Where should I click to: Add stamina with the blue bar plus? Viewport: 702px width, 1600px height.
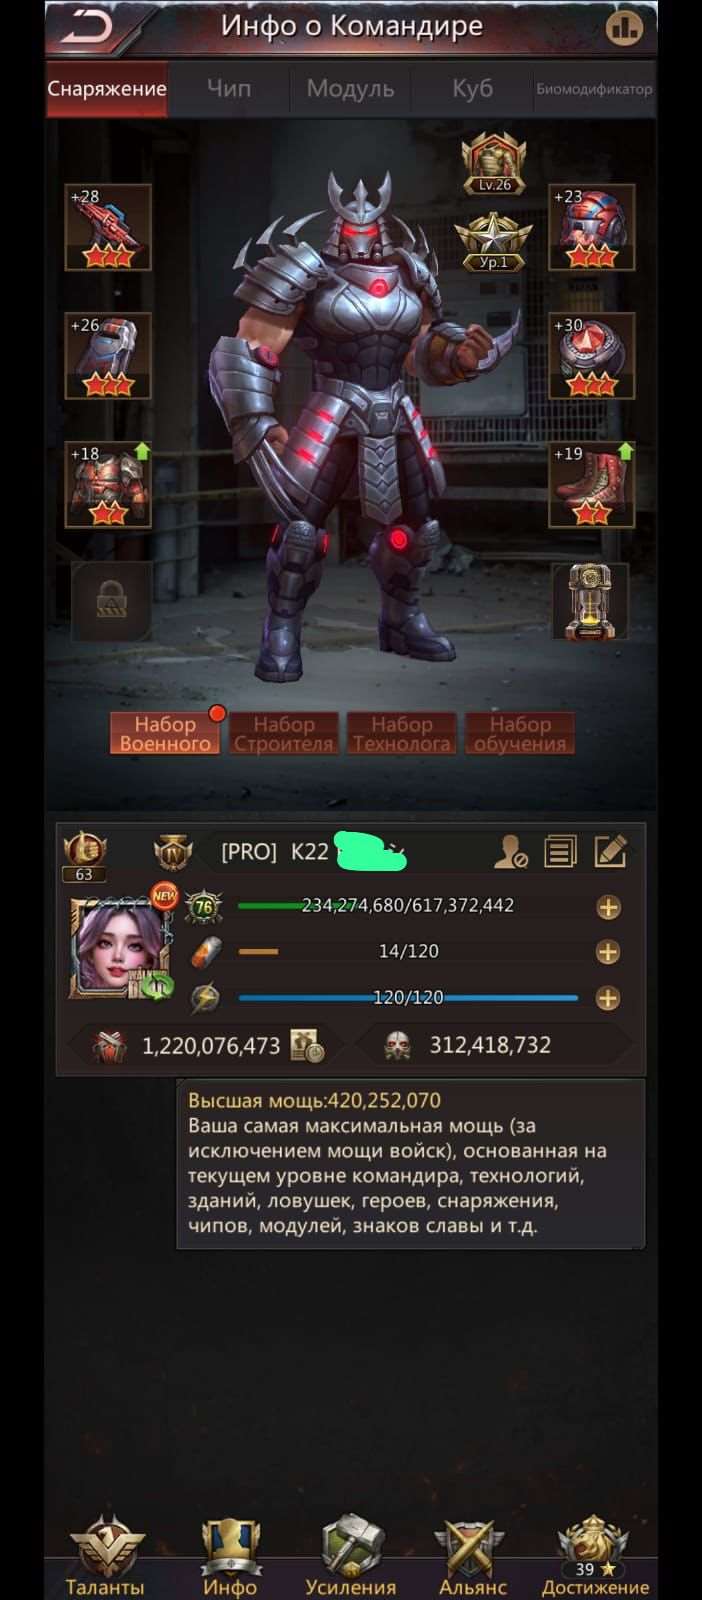tap(608, 998)
